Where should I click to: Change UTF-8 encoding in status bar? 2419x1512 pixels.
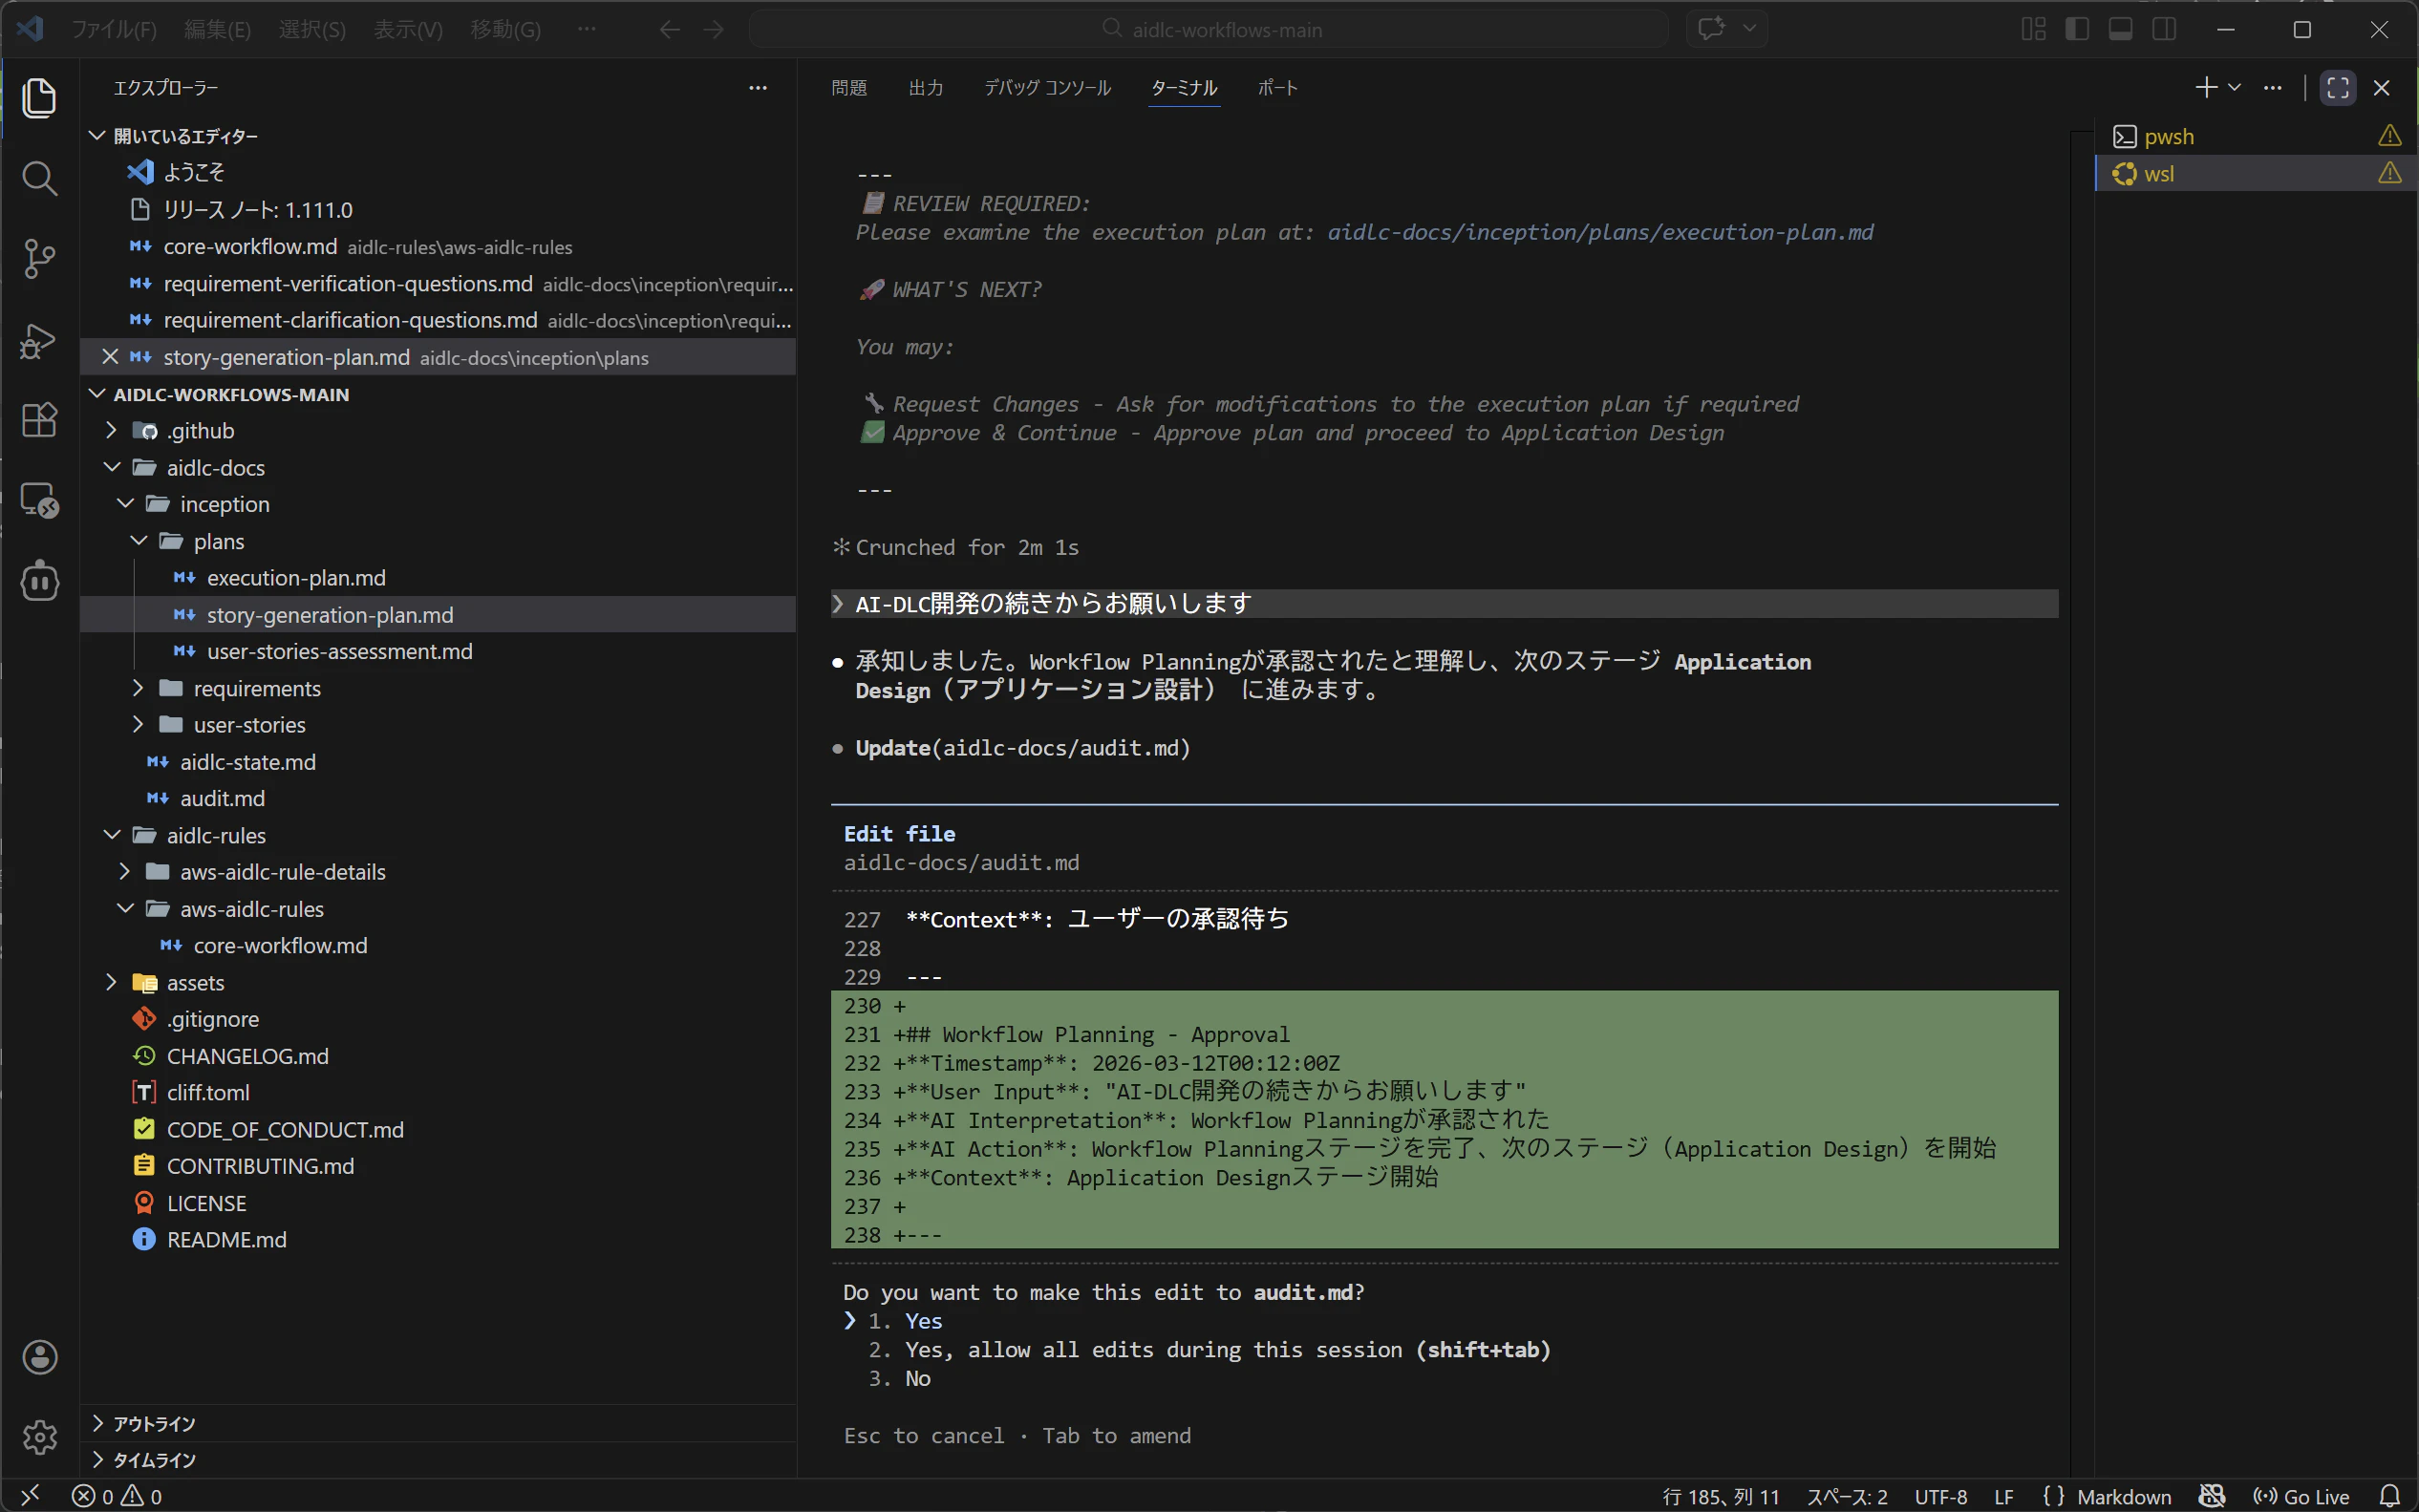click(1940, 1496)
